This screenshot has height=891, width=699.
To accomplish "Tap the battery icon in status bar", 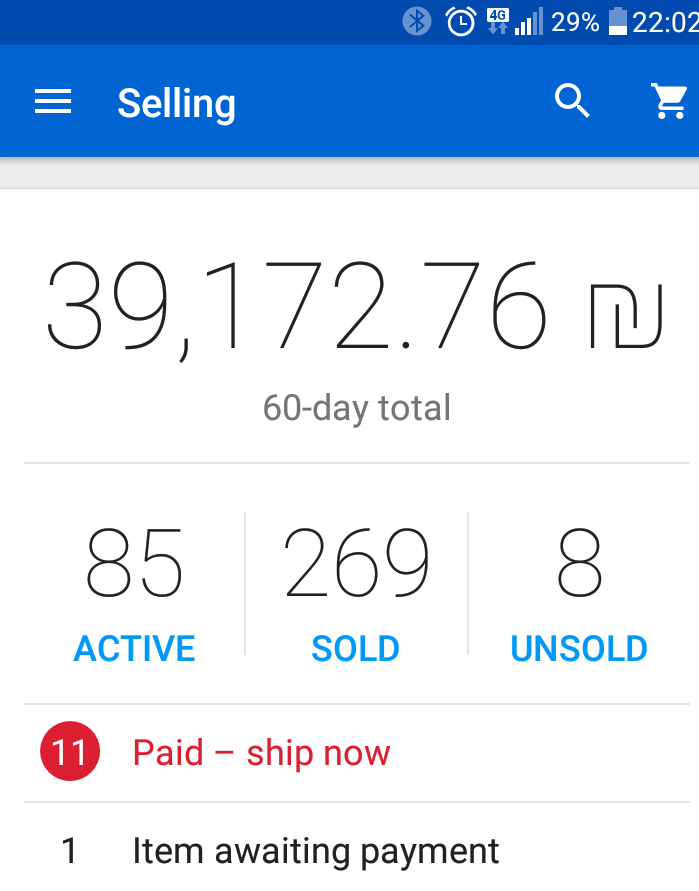I will 617,22.
